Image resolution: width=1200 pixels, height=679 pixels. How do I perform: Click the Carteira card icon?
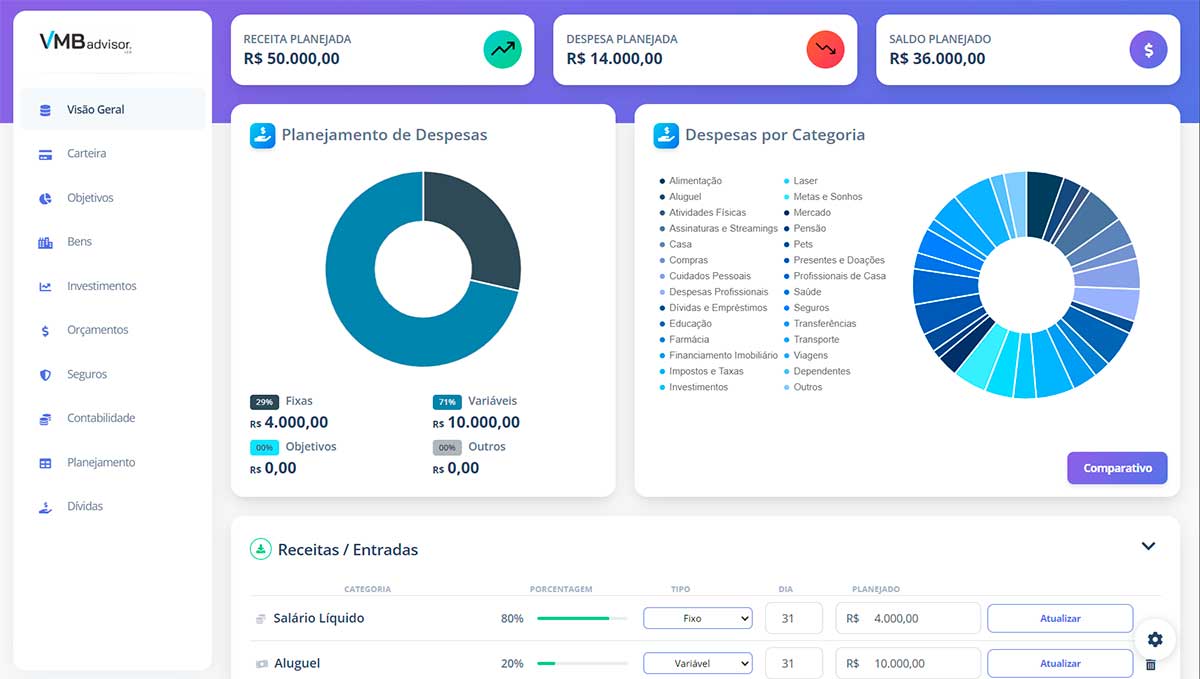pos(45,154)
